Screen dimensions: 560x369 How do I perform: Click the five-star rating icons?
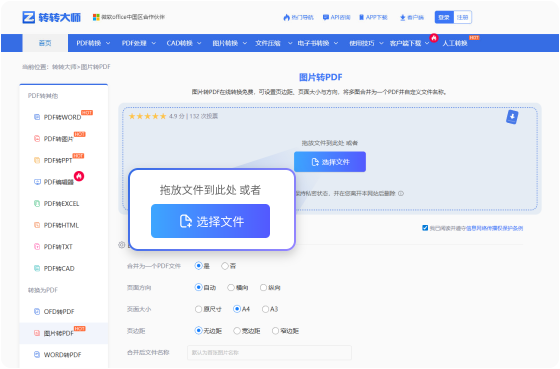pos(147,116)
